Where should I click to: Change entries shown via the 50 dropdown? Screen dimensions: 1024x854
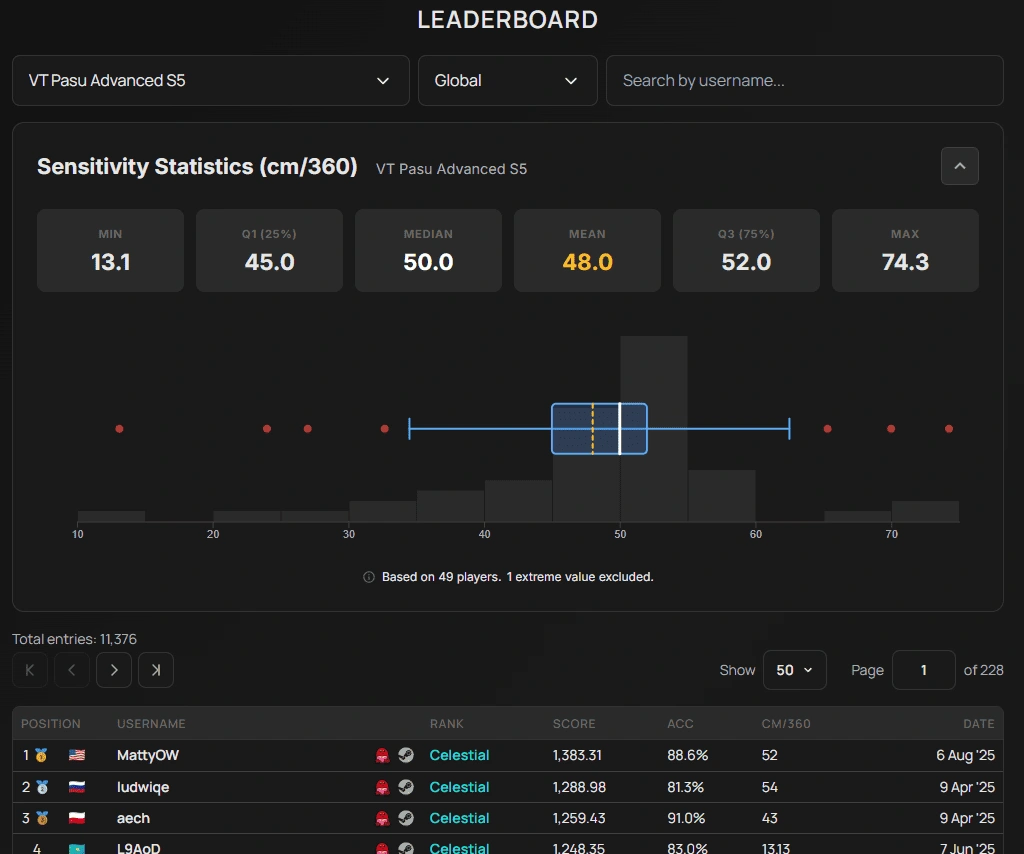(794, 670)
